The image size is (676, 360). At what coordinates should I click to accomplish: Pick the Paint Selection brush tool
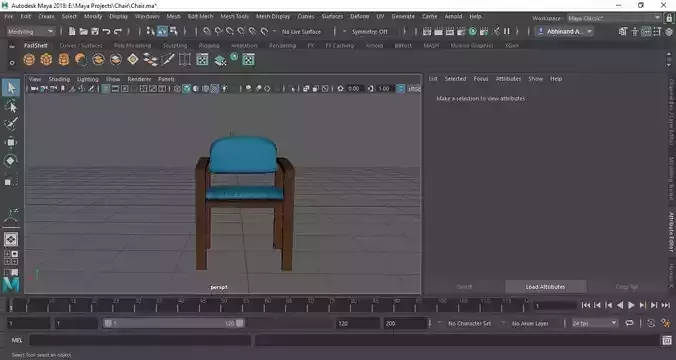[x=11, y=124]
